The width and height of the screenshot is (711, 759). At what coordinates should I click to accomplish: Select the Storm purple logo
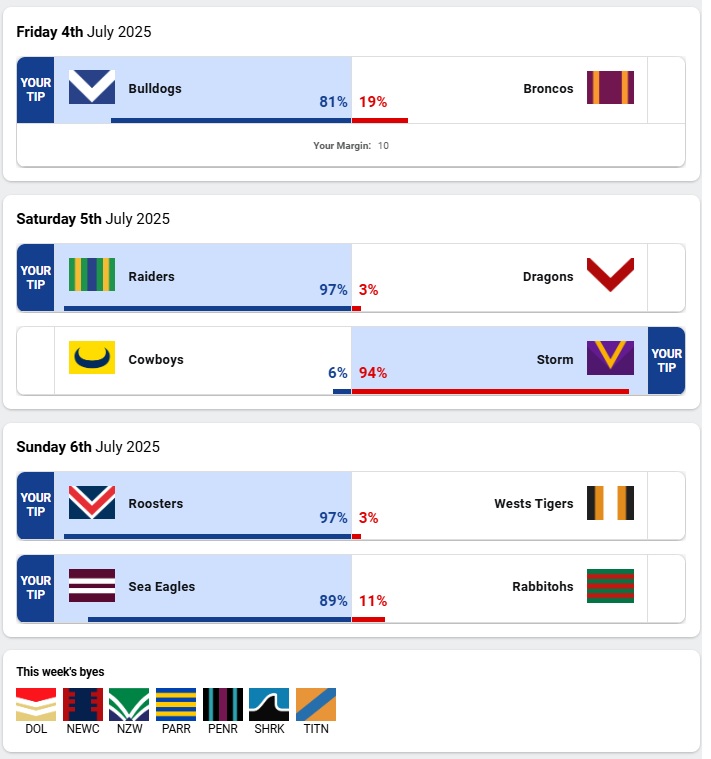pyautogui.click(x=610, y=358)
